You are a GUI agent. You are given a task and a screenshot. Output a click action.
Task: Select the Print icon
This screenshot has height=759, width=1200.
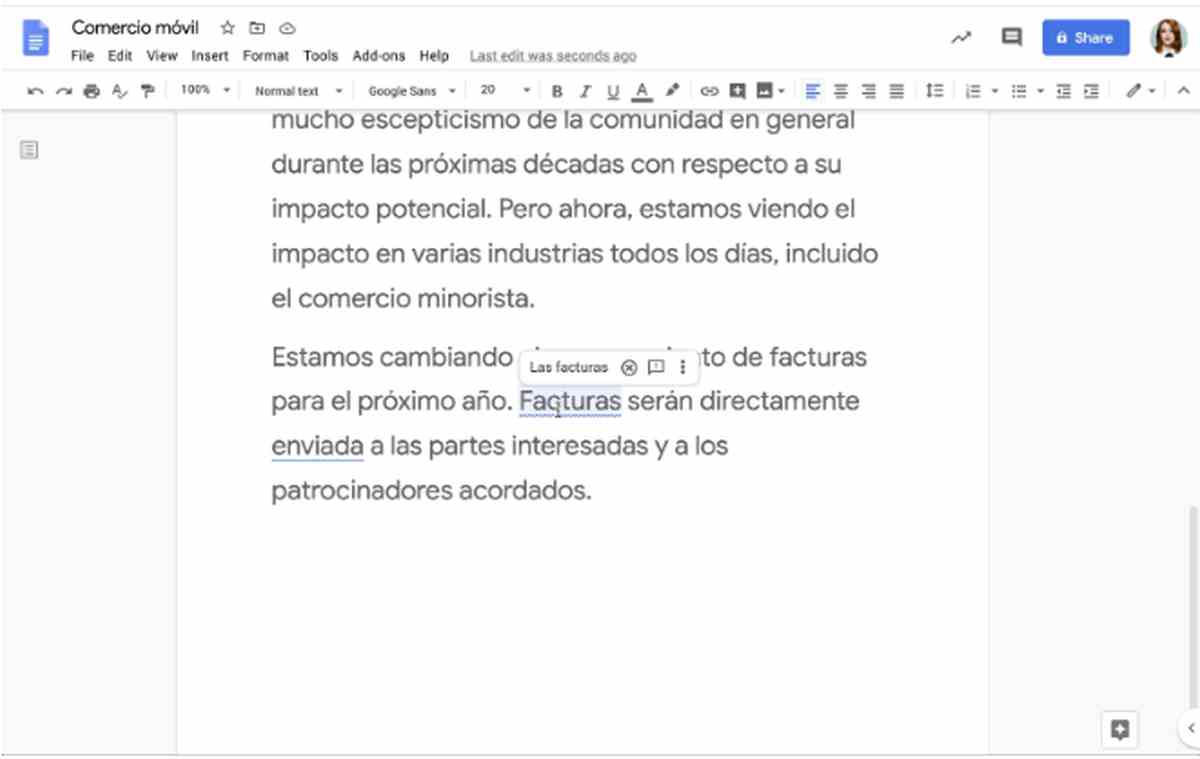(x=91, y=90)
